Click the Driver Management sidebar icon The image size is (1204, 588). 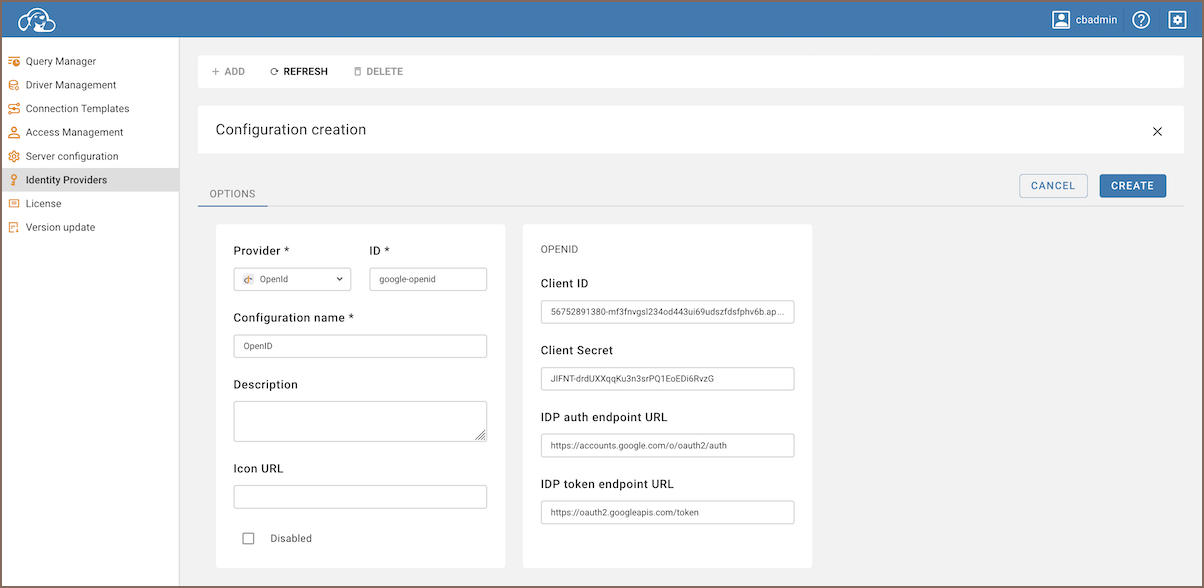[x=14, y=85]
